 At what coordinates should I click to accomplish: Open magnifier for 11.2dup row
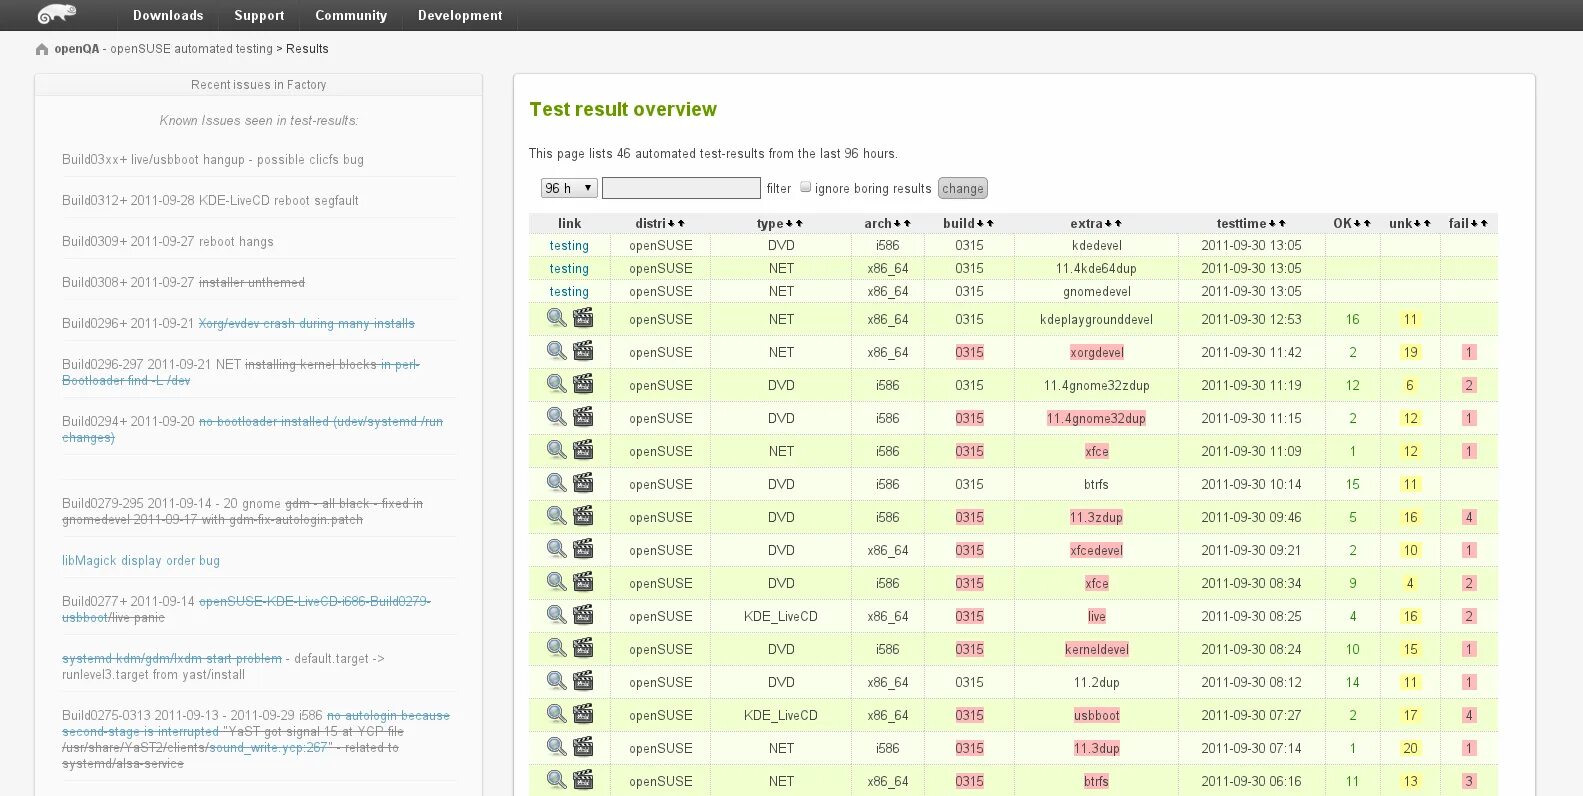(556, 680)
